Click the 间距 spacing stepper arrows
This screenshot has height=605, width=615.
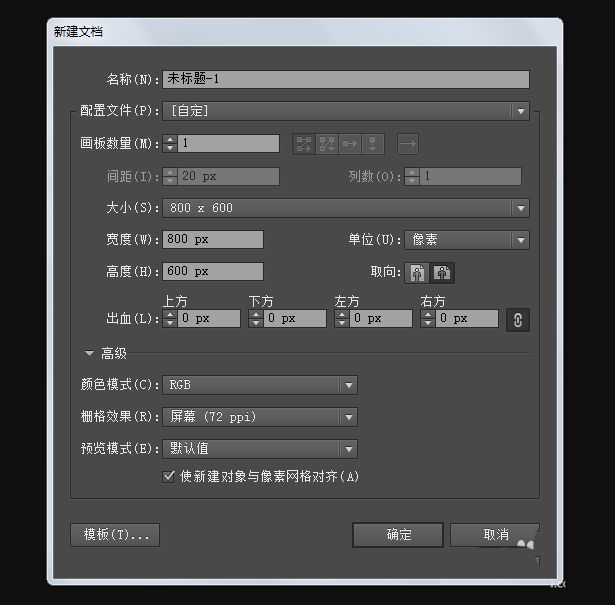(170, 176)
